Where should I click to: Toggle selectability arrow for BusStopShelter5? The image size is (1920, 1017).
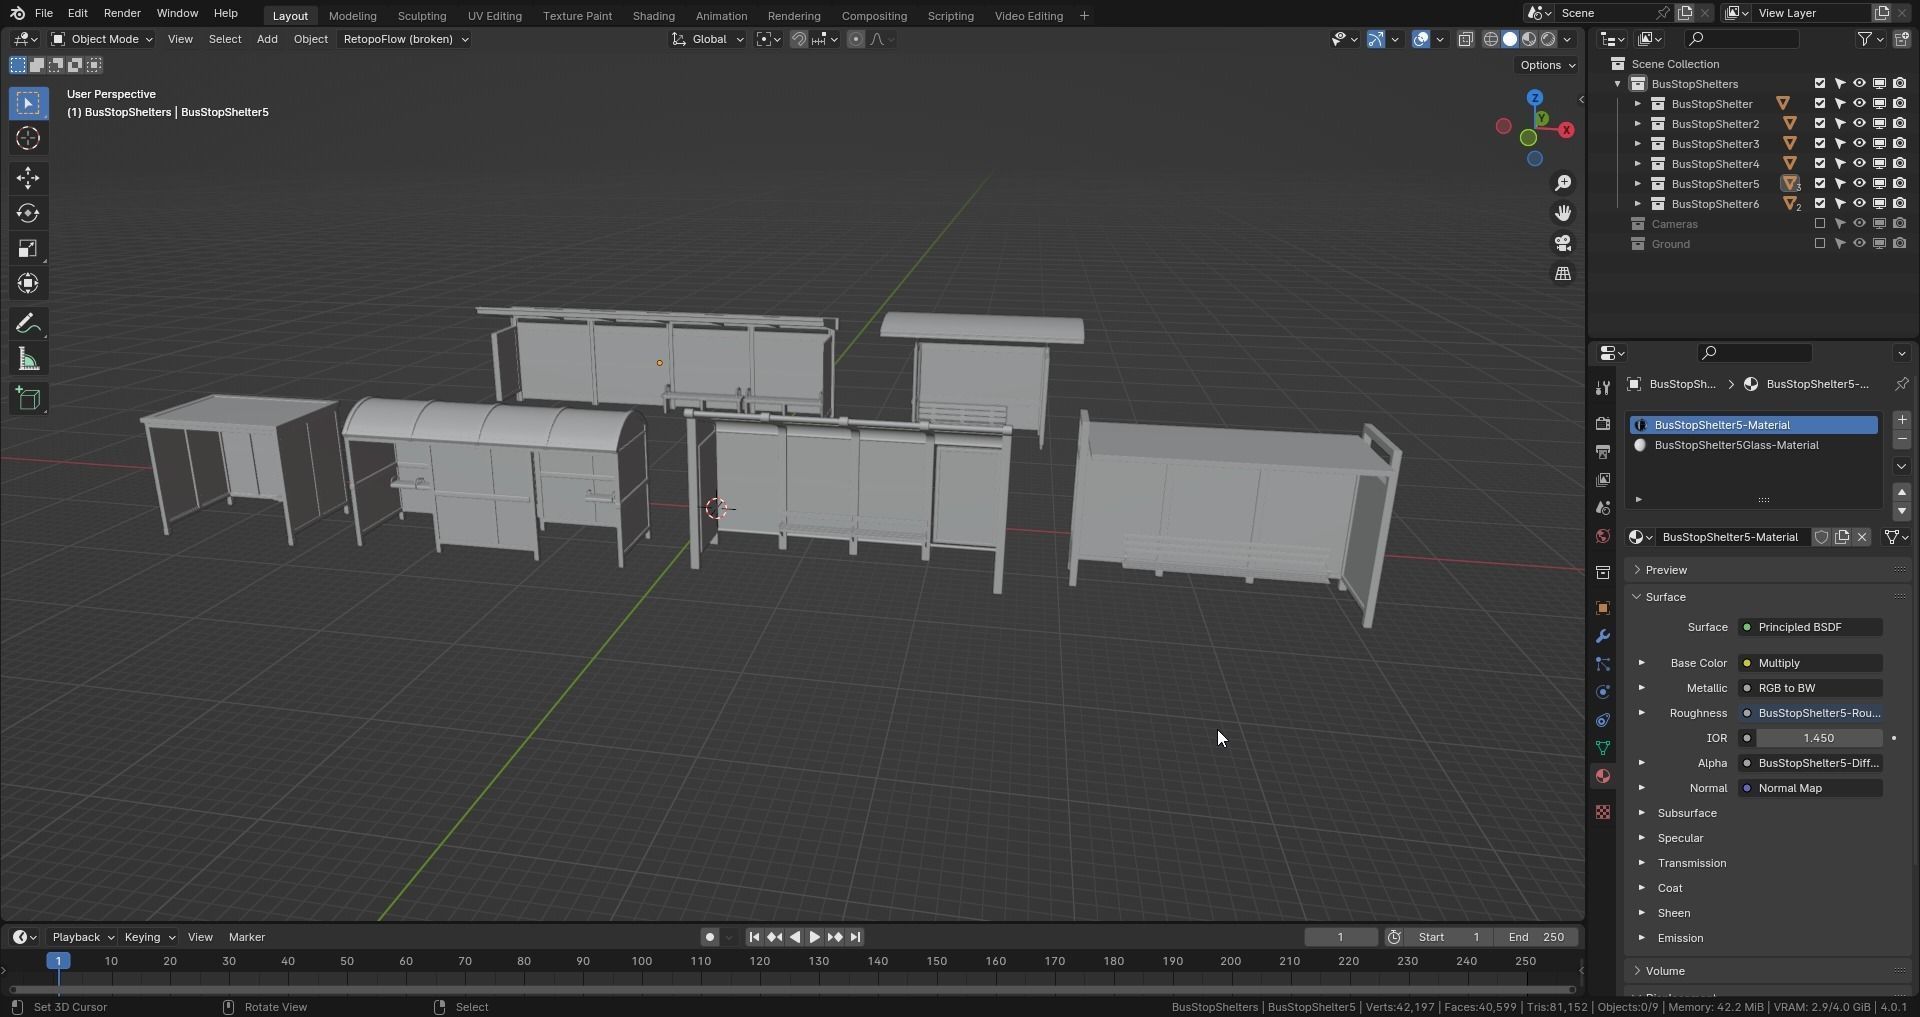tap(1839, 184)
